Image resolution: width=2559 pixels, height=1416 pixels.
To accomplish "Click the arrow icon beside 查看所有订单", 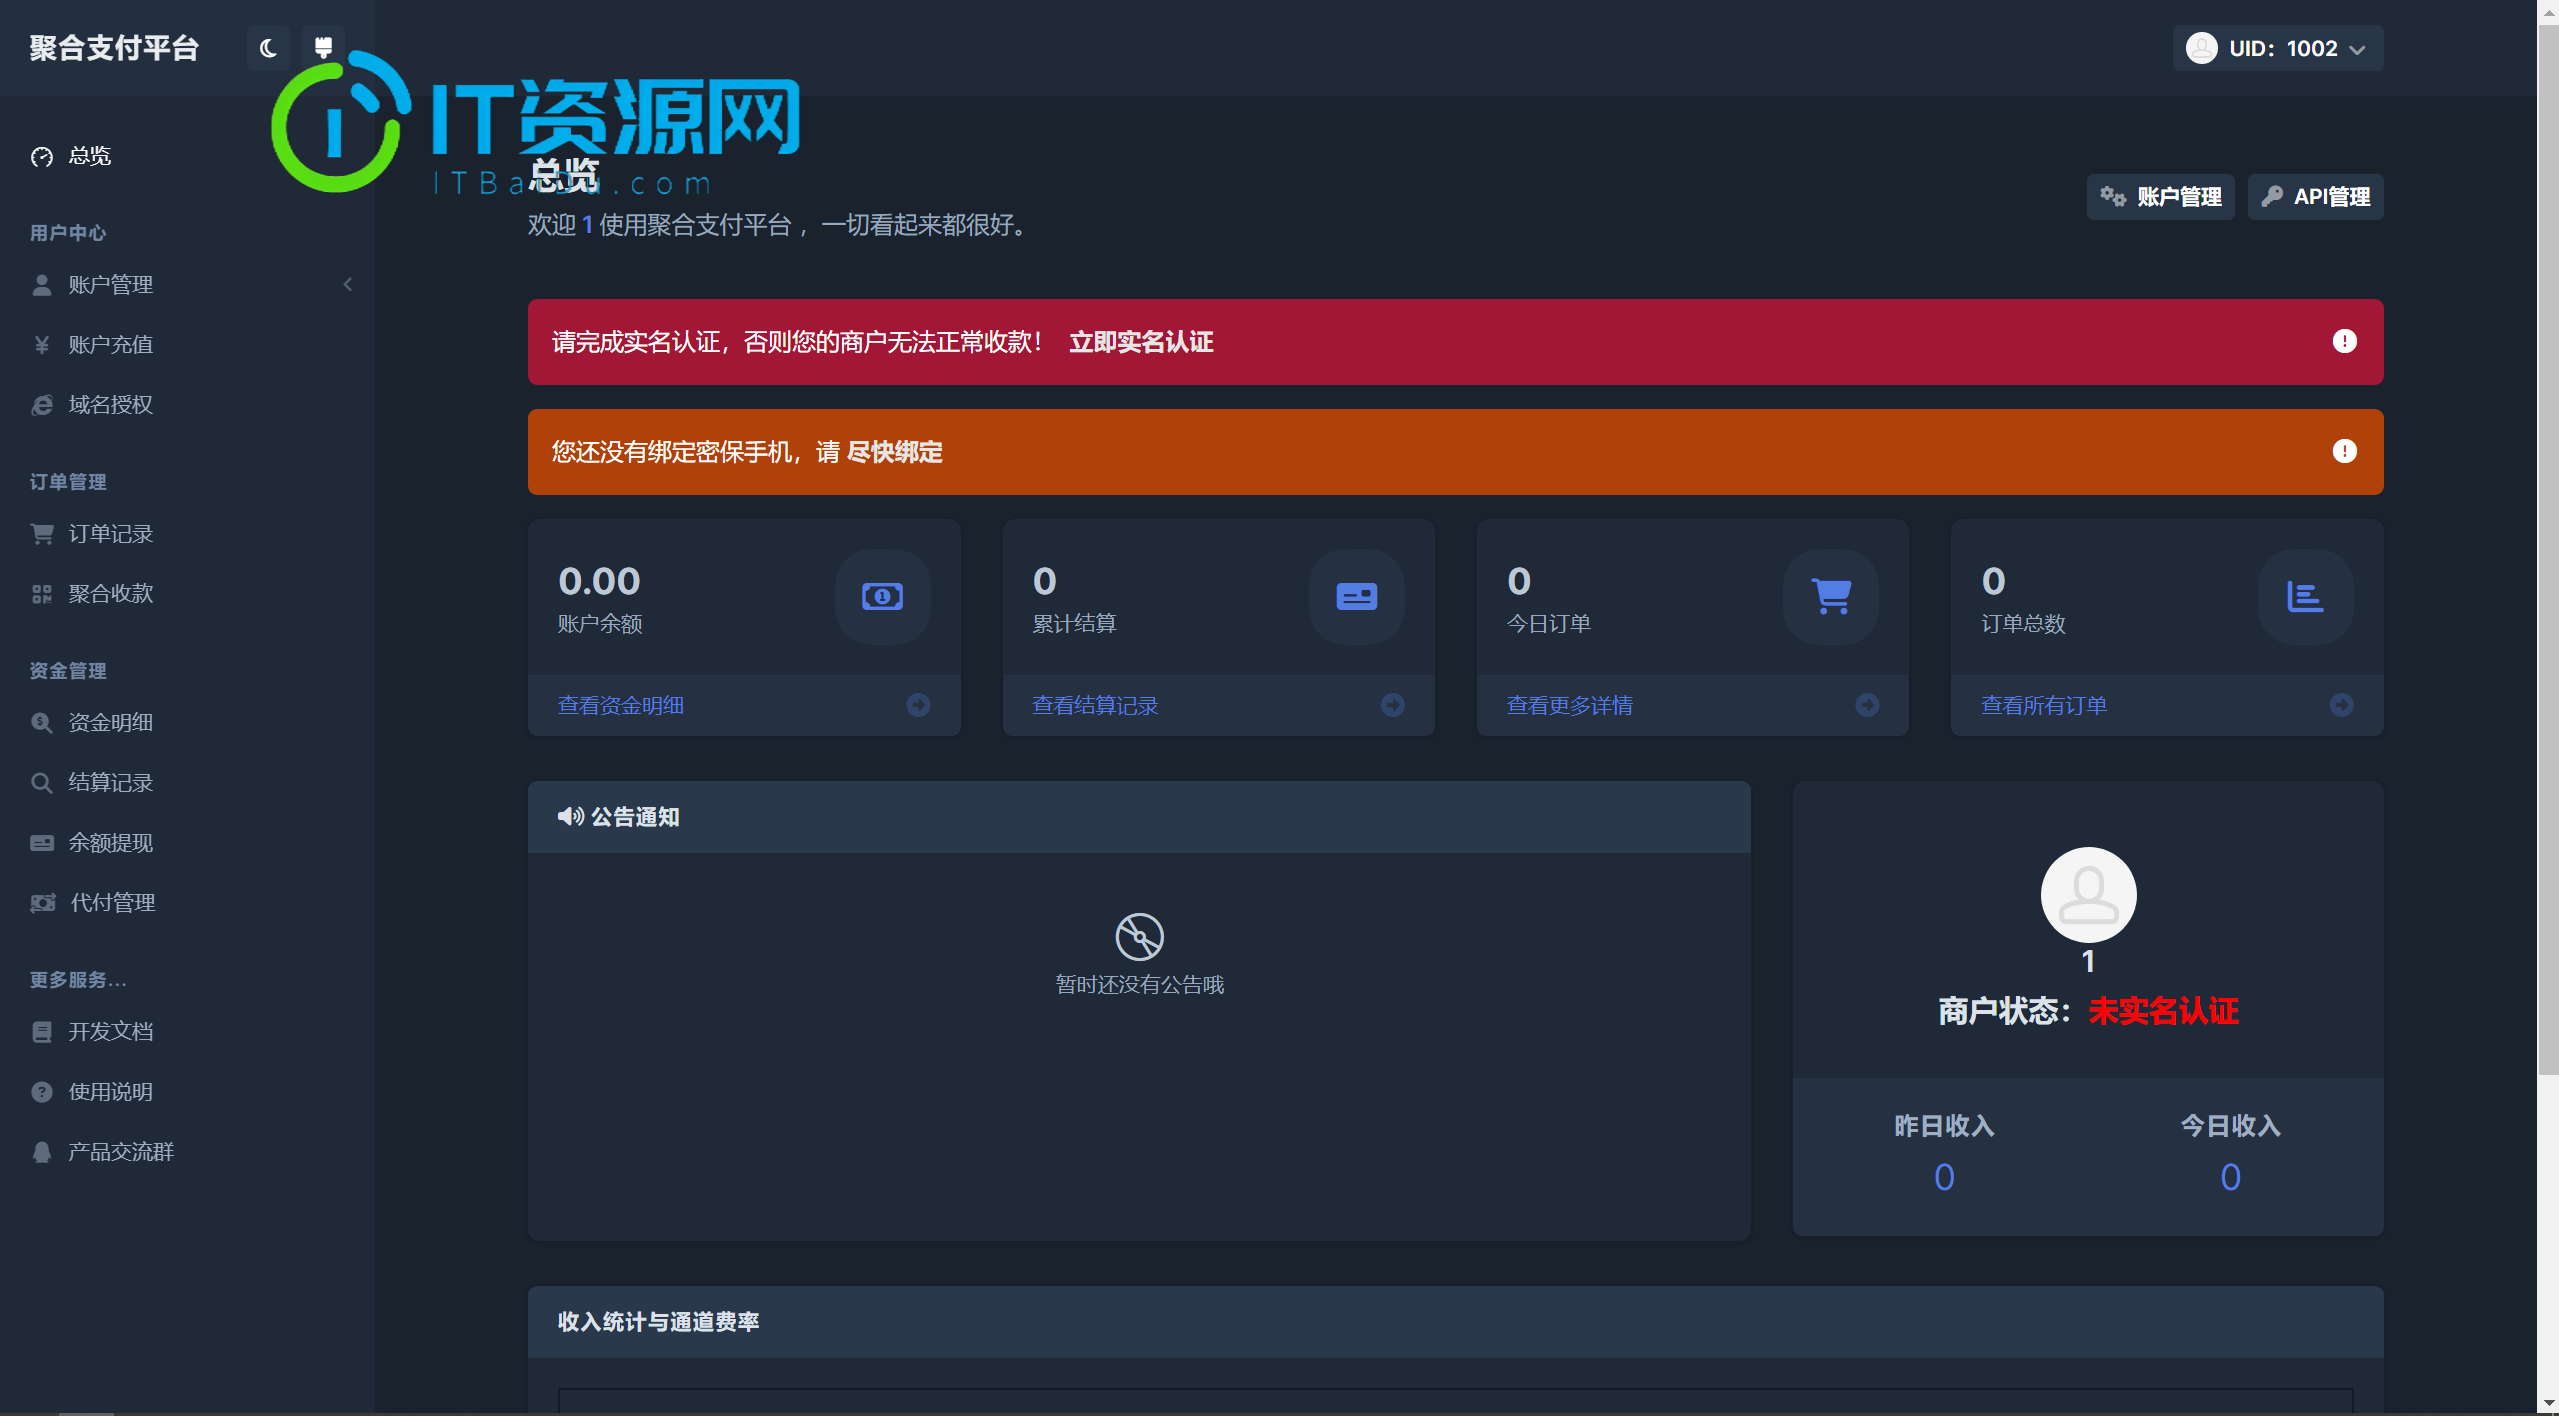I will [x=2341, y=705].
